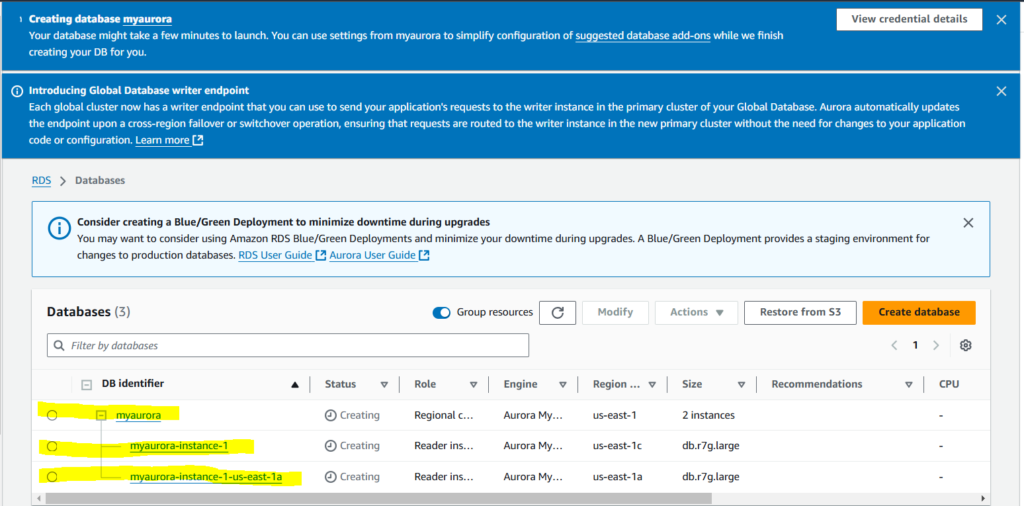Select radio button for myaurora-instance-1

coord(52,446)
